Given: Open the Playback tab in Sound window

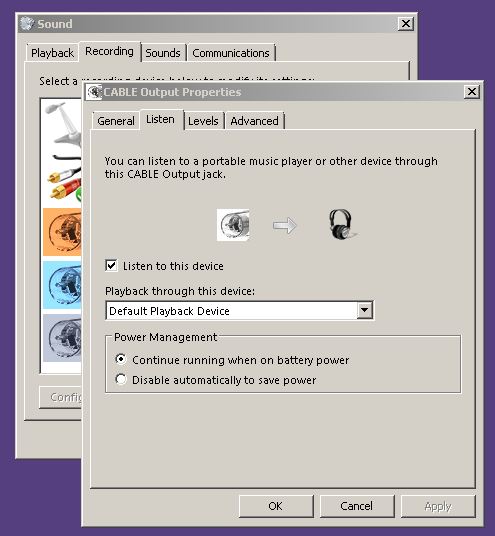Looking at the screenshot, I should pyautogui.click(x=52, y=53).
